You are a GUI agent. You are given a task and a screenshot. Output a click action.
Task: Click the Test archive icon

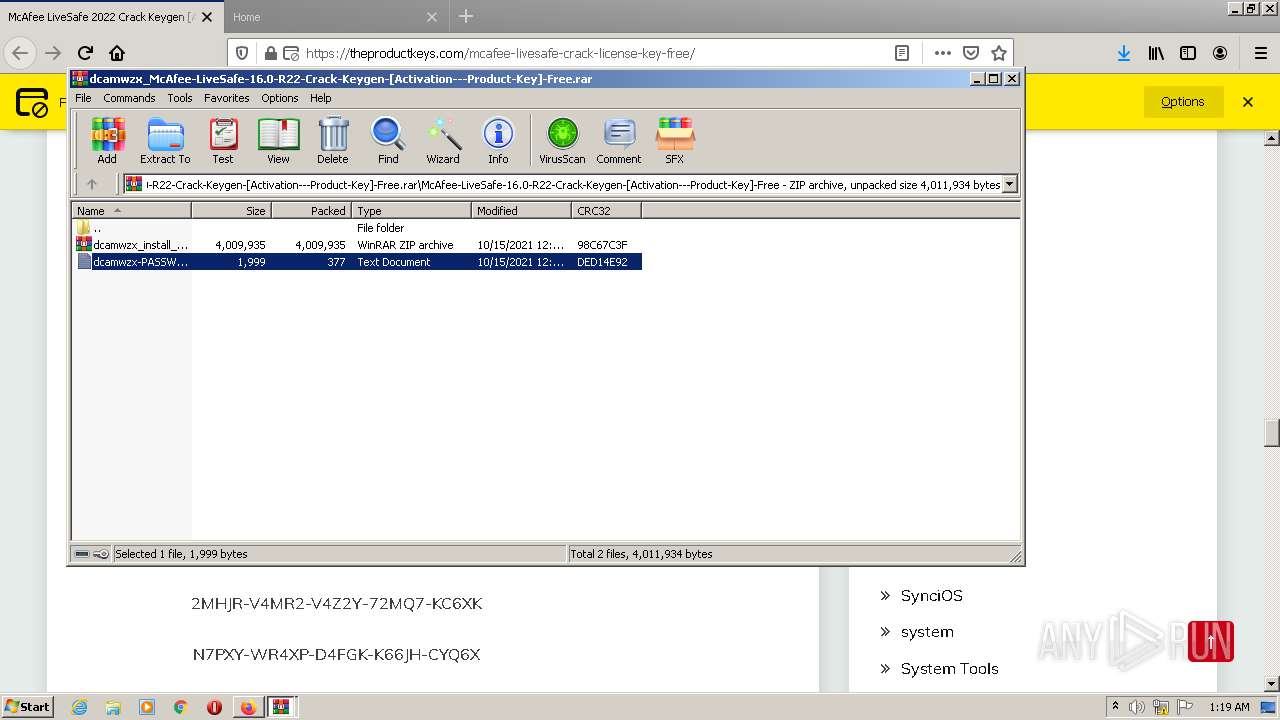point(223,140)
